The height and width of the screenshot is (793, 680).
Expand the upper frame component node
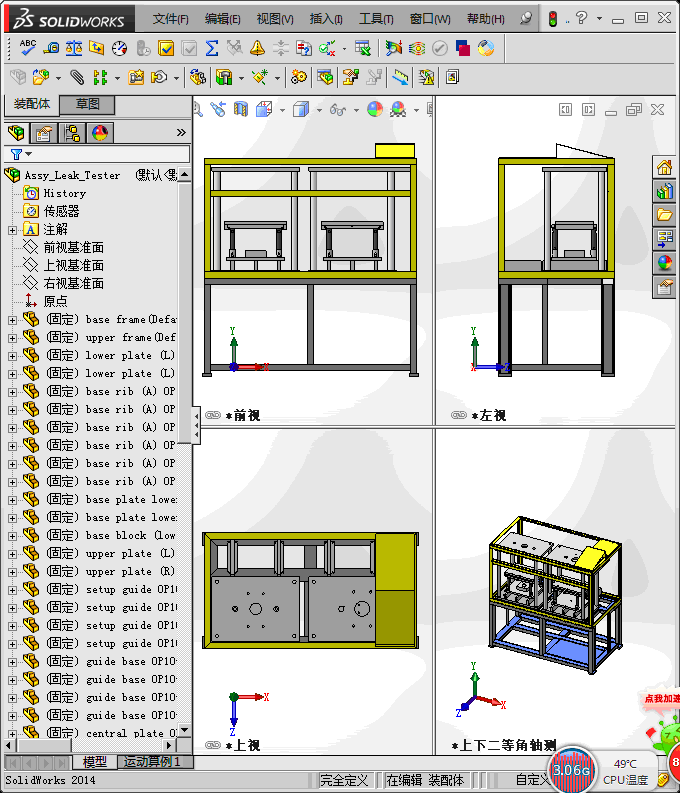pyautogui.click(x=13, y=338)
